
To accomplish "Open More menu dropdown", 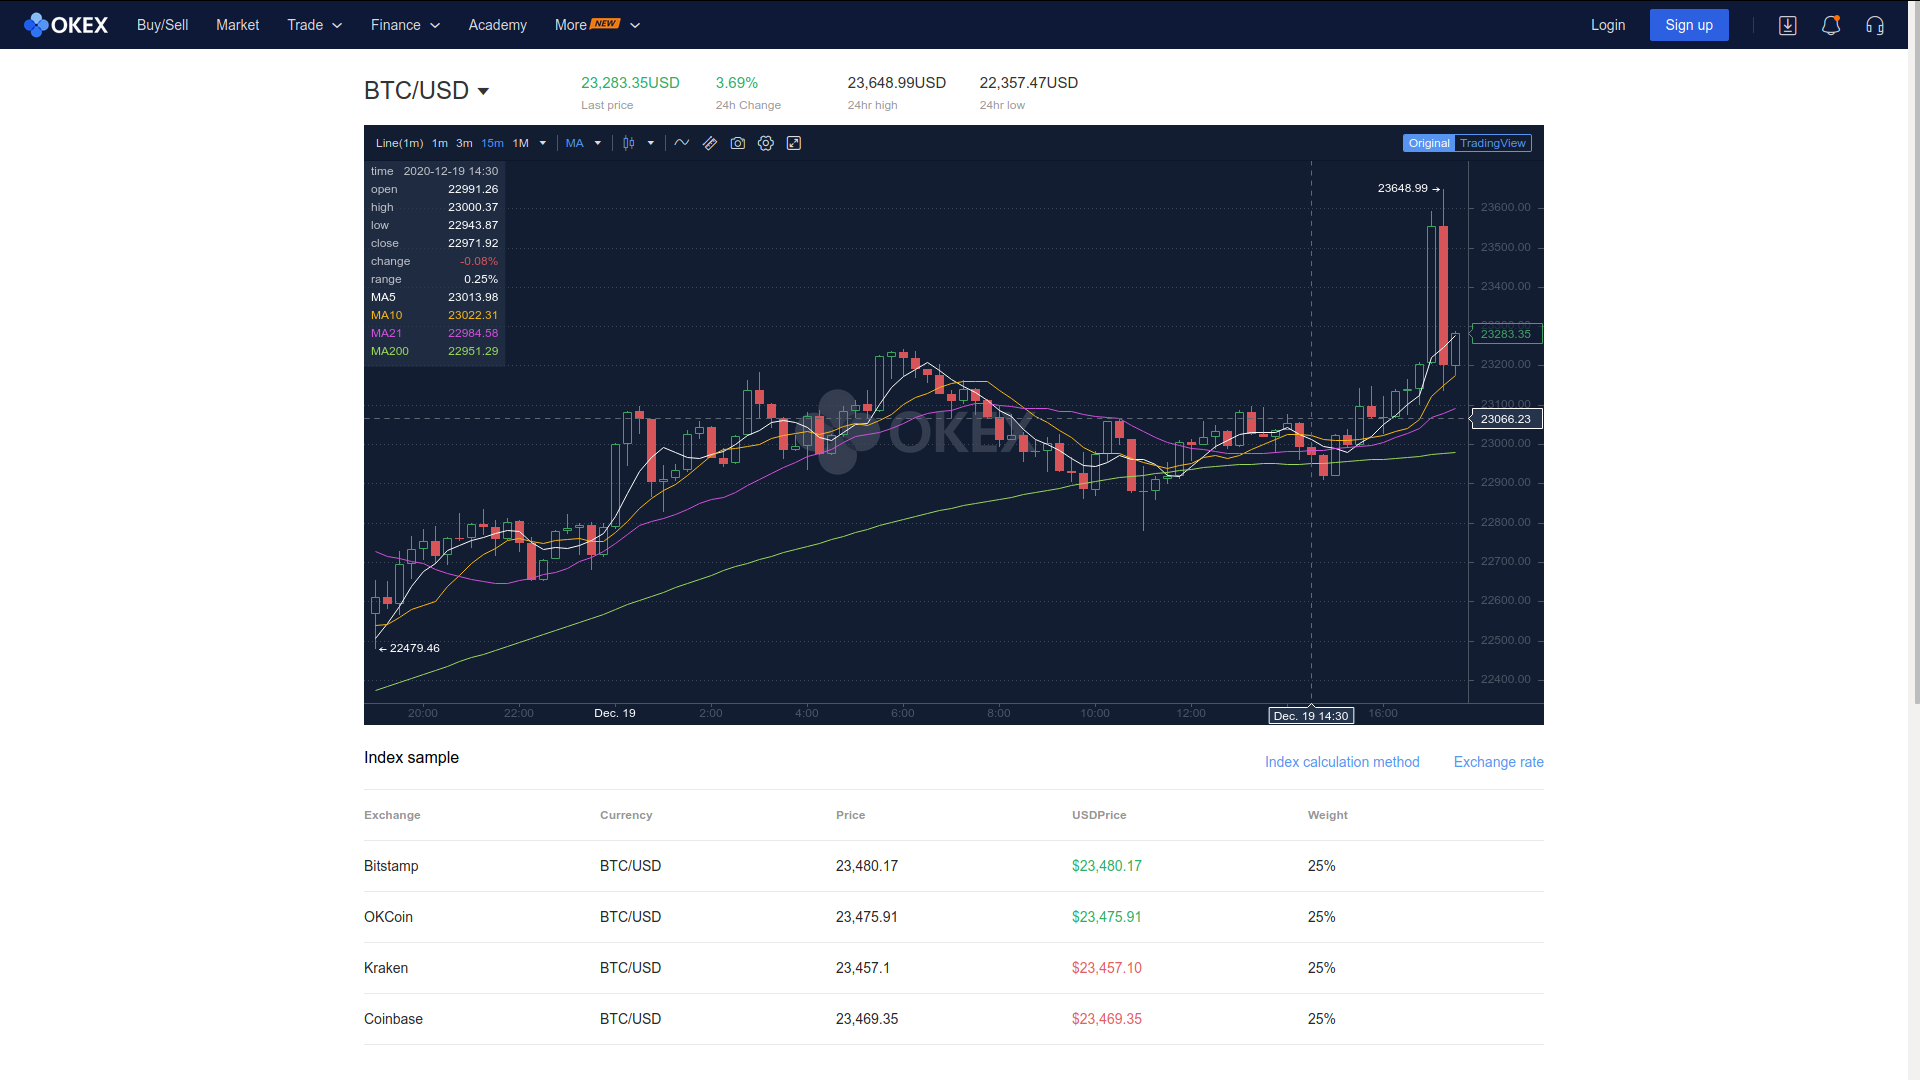I will pyautogui.click(x=598, y=25).
